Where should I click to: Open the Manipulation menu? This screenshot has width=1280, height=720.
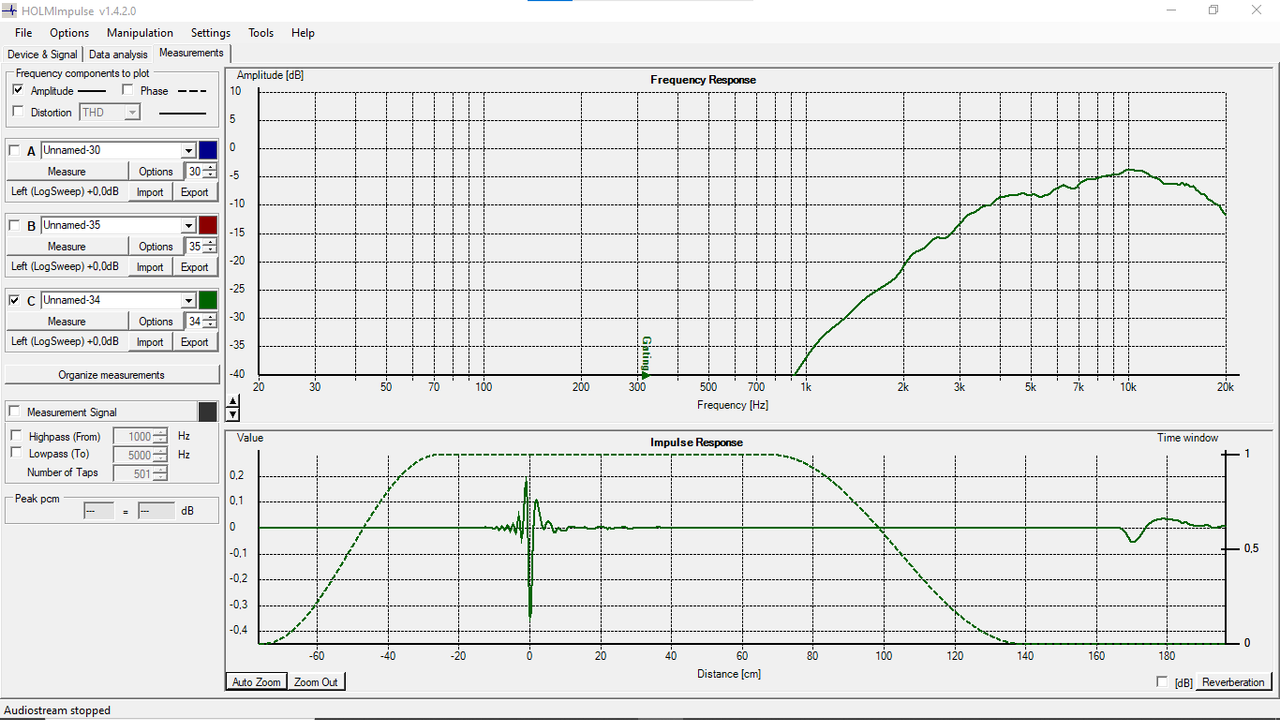(140, 33)
